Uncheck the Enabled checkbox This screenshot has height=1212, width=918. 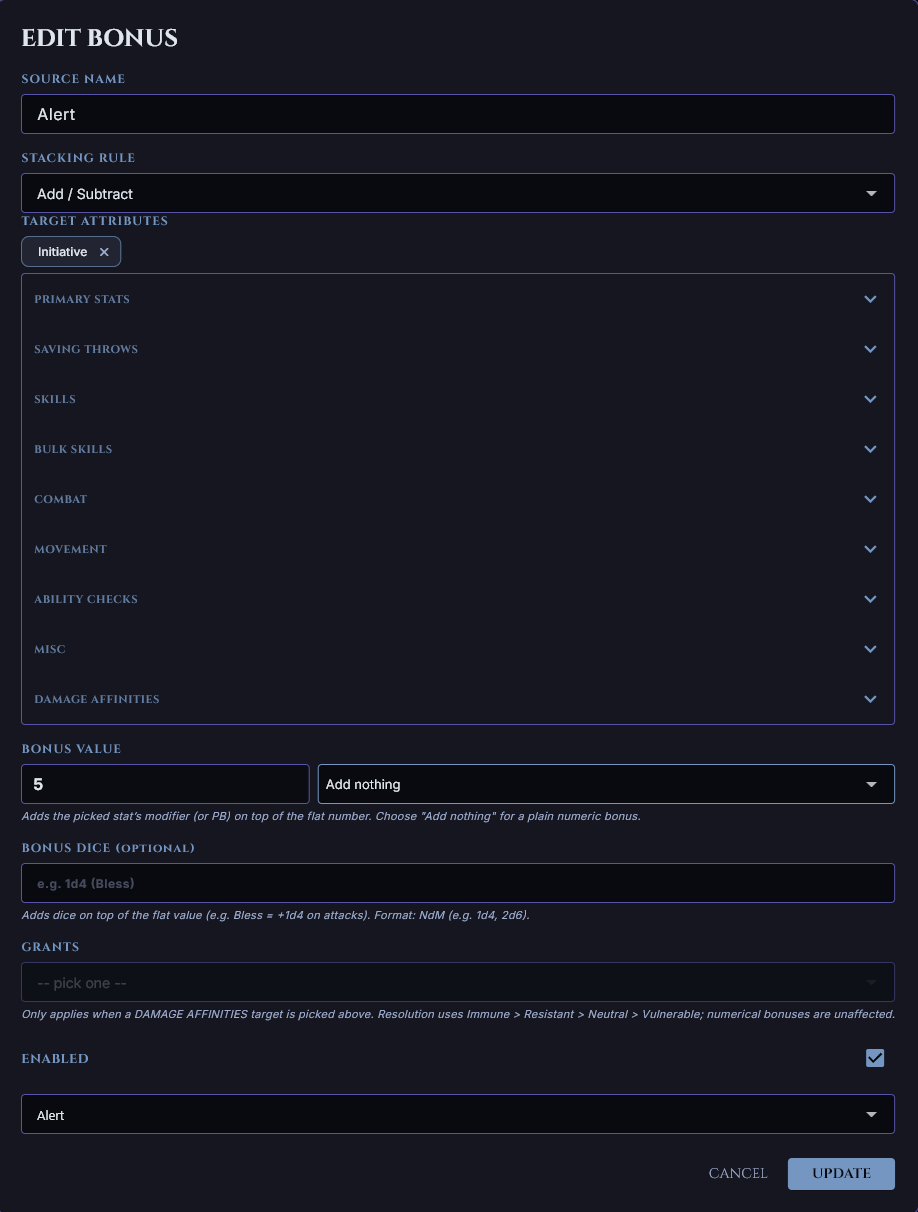(x=875, y=1058)
